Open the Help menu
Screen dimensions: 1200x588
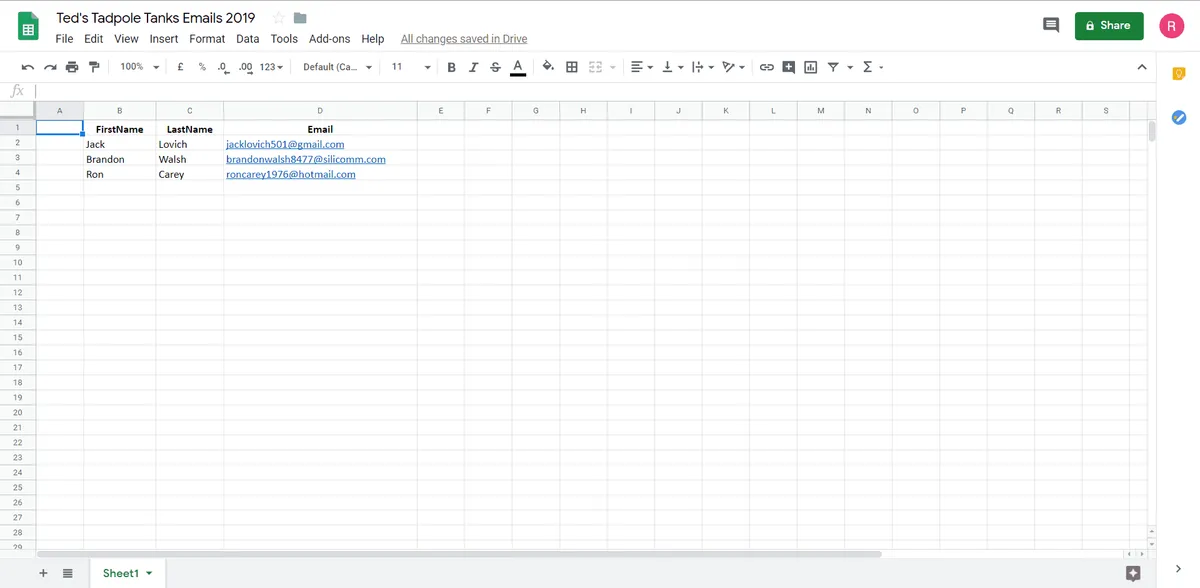[x=373, y=39]
